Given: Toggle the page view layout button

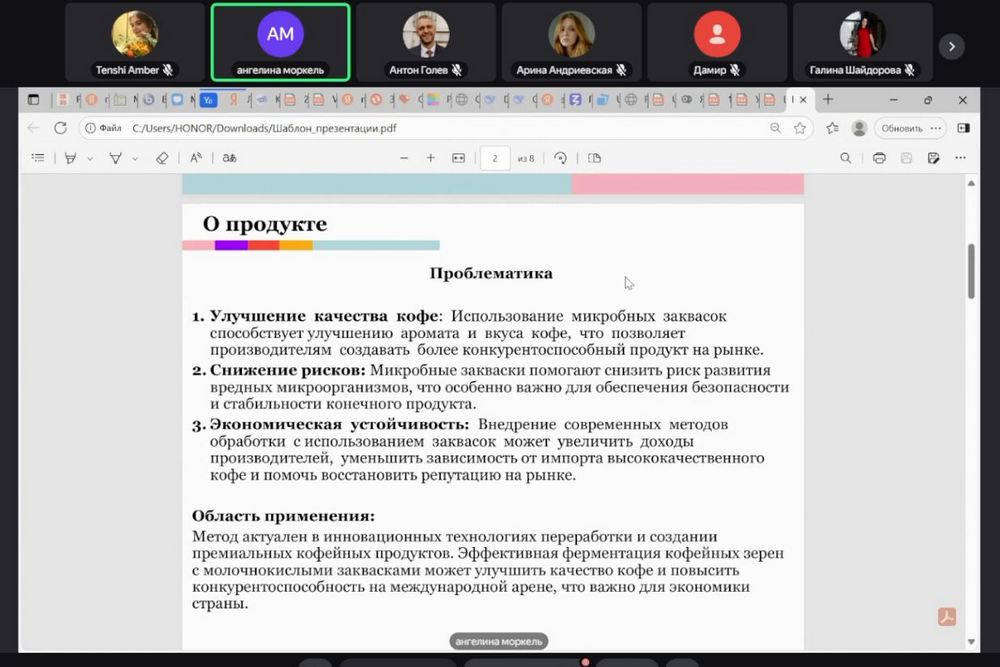Looking at the screenshot, I should (594, 158).
